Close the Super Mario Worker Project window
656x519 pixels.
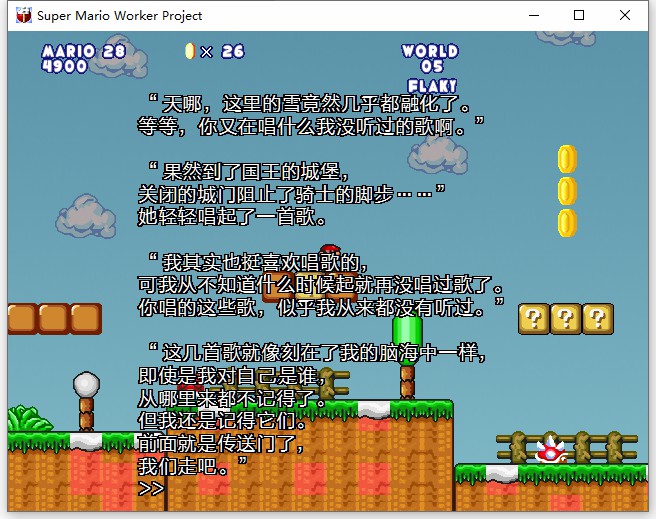pyautogui.click(x=625, y=15)
